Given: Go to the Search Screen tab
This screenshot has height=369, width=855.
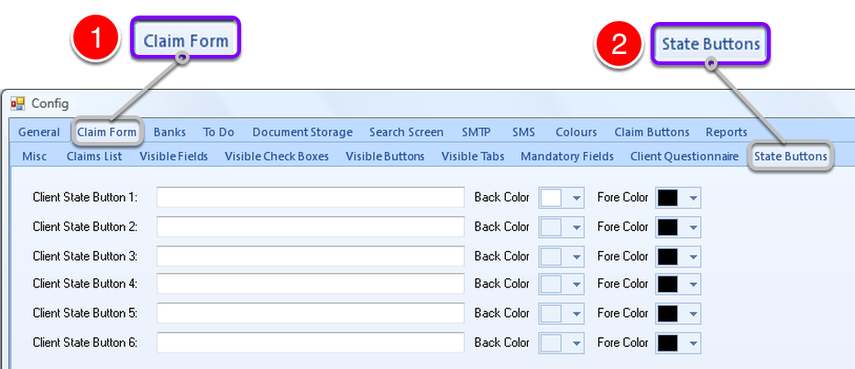Looking at the screenshot, I should (x=406, y=132).
